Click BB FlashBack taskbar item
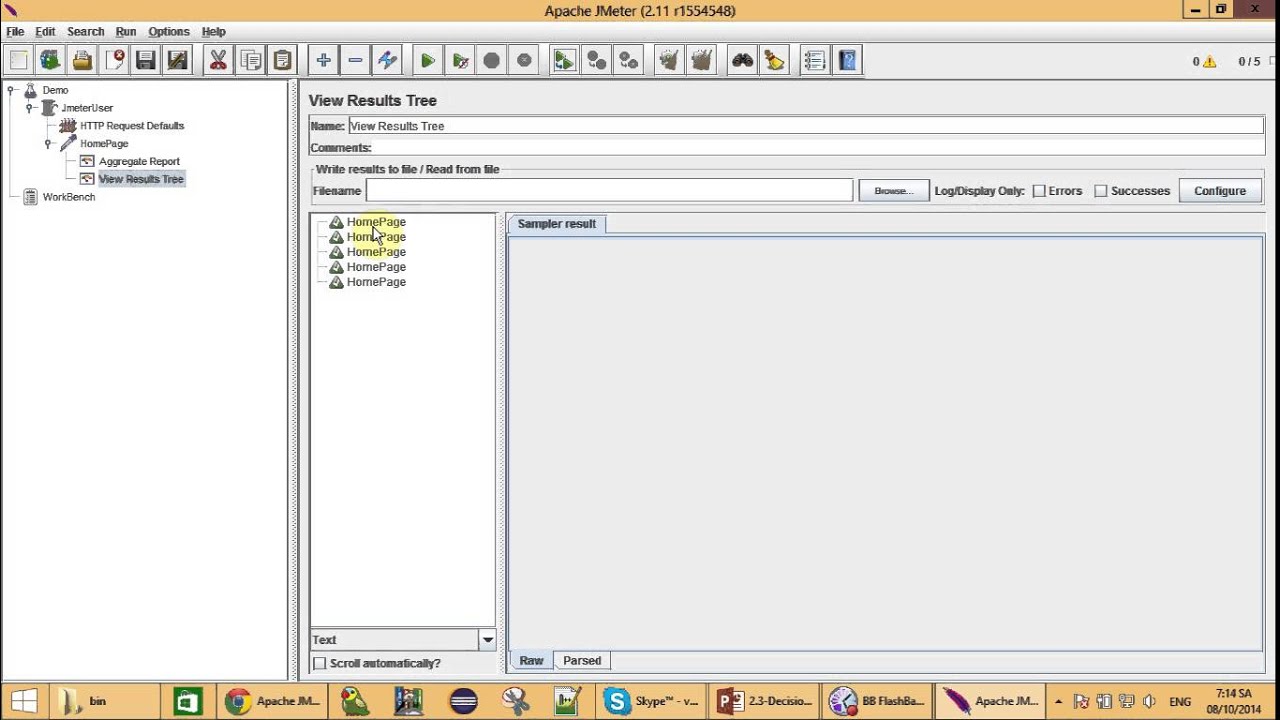Viewport: 1280px width, 720px height. pos(877,701)
